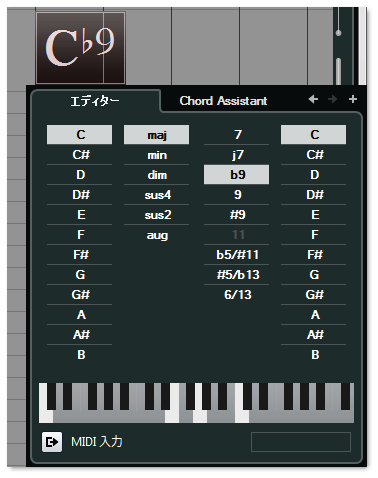The height and width of the screenshot is (478, 378).
Task: Select the Cb9 chord event on the track
Action: (81, 48)
